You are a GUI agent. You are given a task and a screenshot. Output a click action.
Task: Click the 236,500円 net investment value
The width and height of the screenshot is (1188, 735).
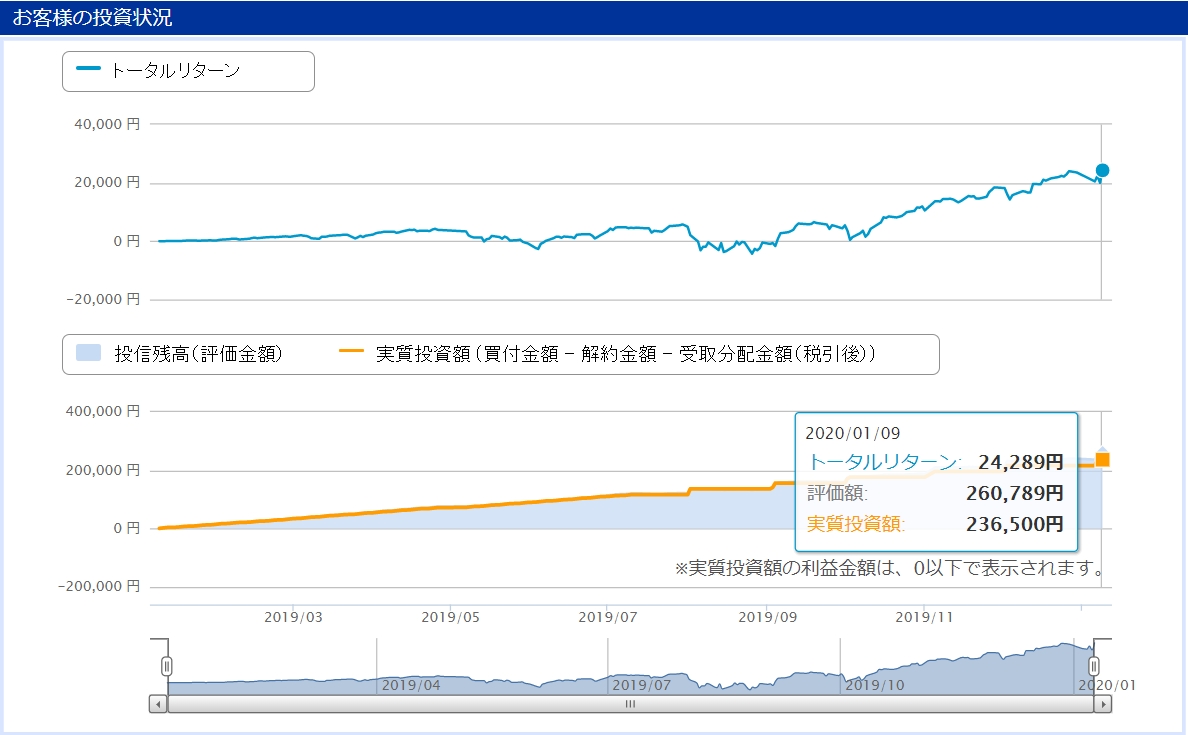pyautogui.click(x=1014, y=524)
